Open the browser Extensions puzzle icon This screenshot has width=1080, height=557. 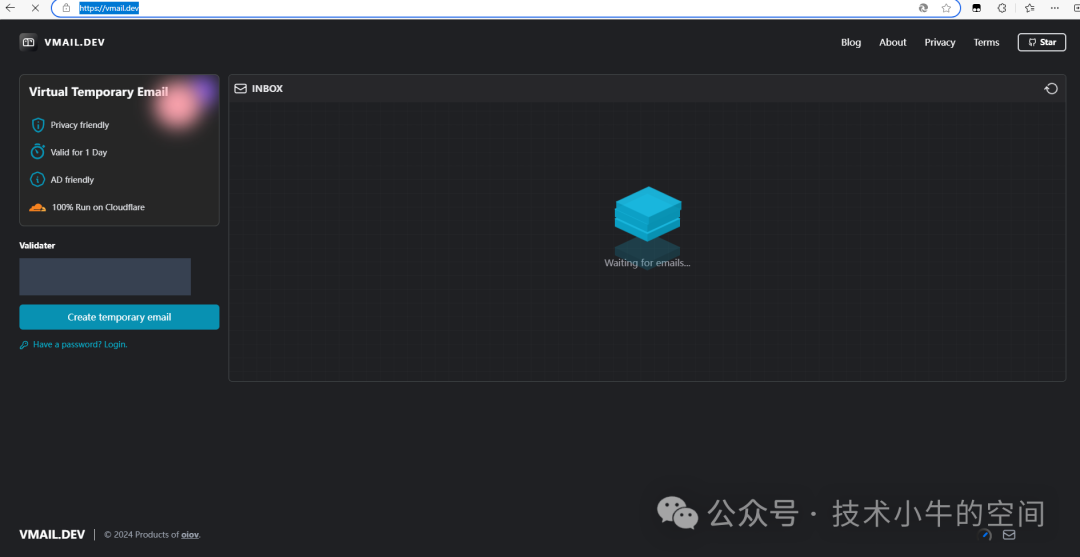click(1003, 8)
